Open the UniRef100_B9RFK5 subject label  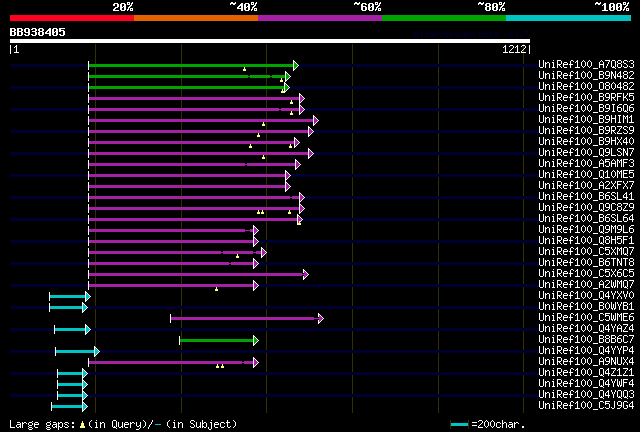coord(586,97)
